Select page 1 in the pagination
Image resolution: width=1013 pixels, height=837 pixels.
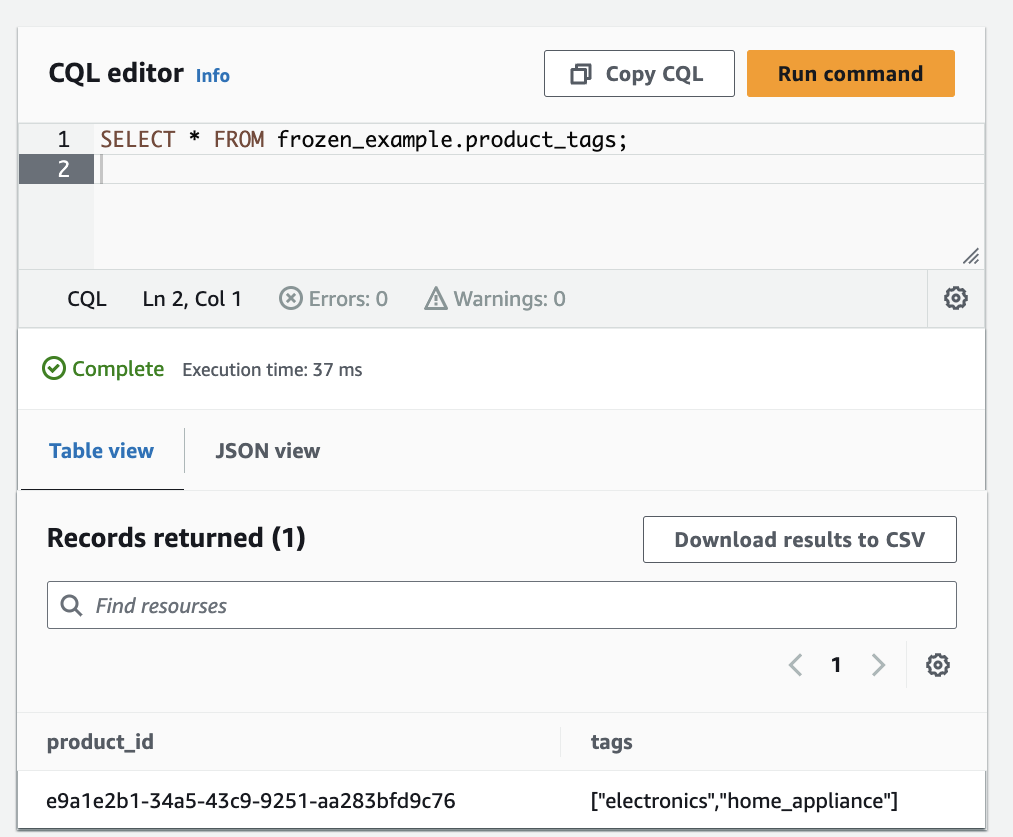pos(837,665)
